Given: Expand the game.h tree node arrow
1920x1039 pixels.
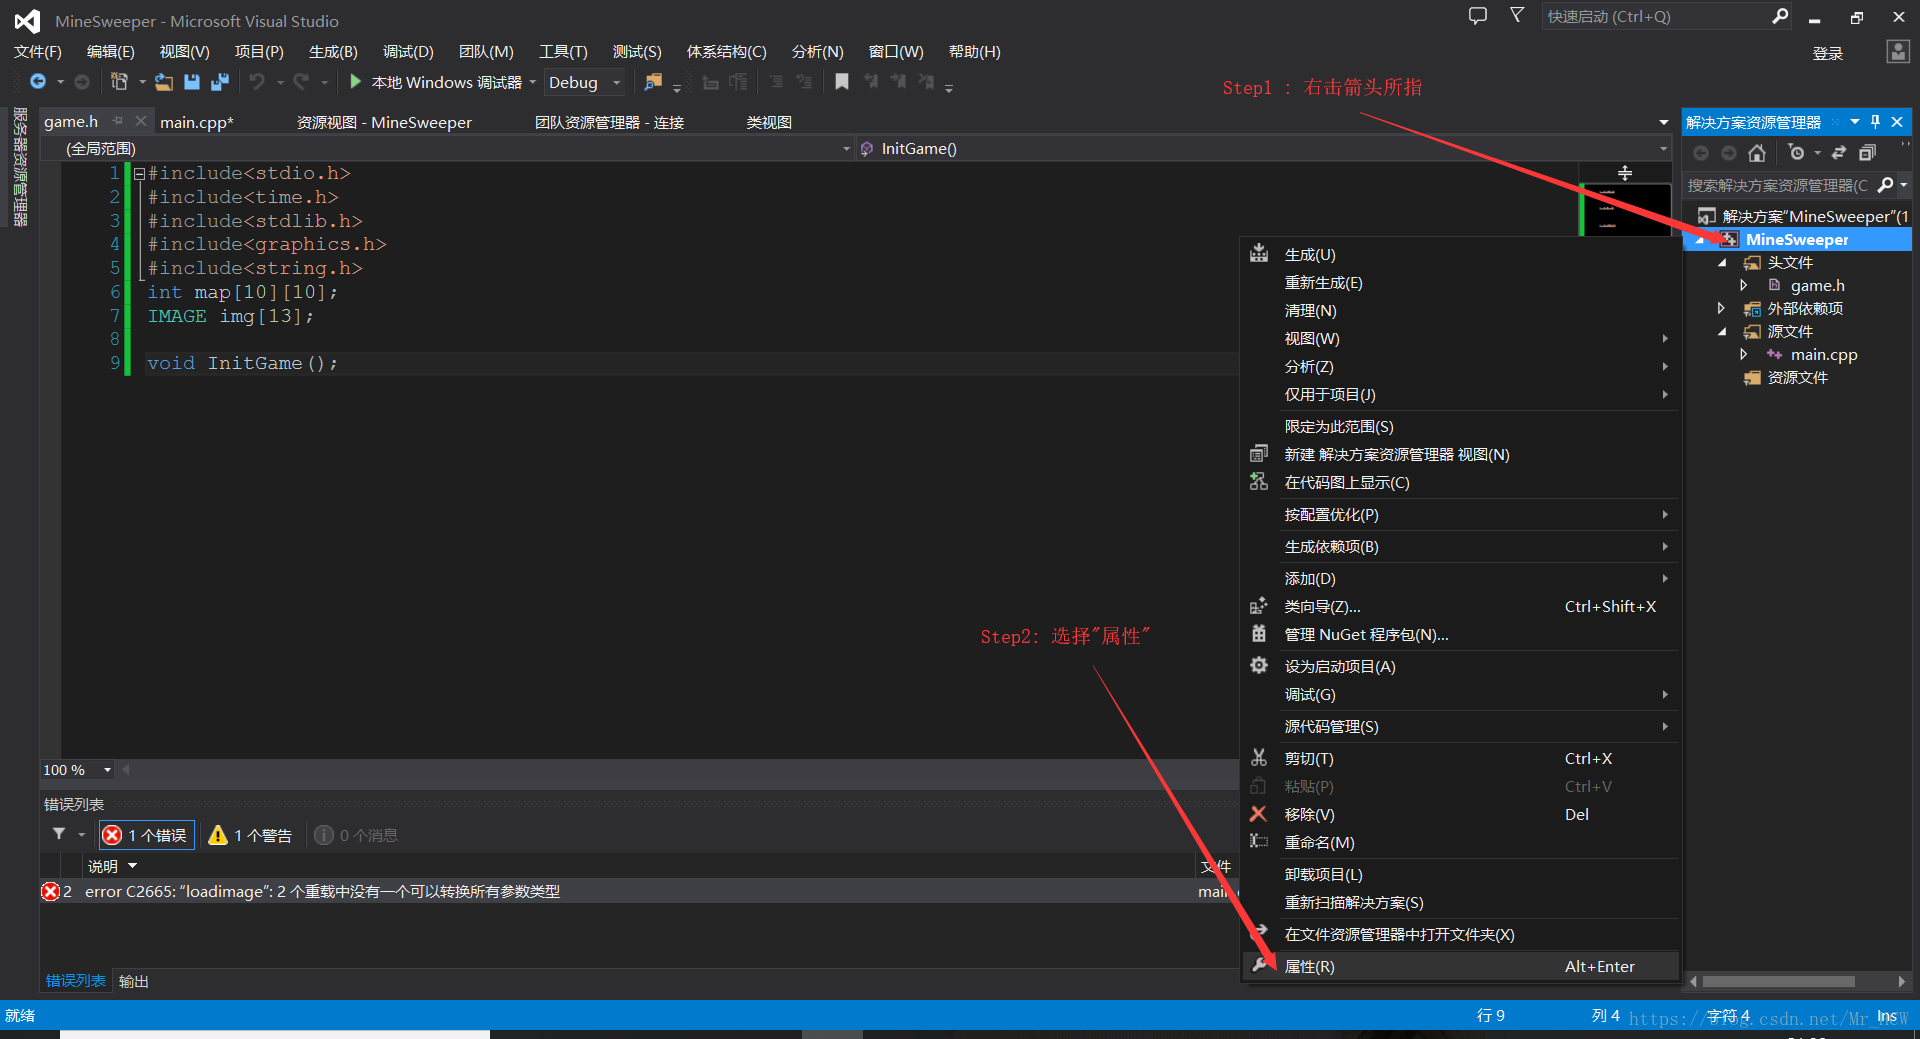Looking at the screenshot, I should click(x=1744, y=285).
